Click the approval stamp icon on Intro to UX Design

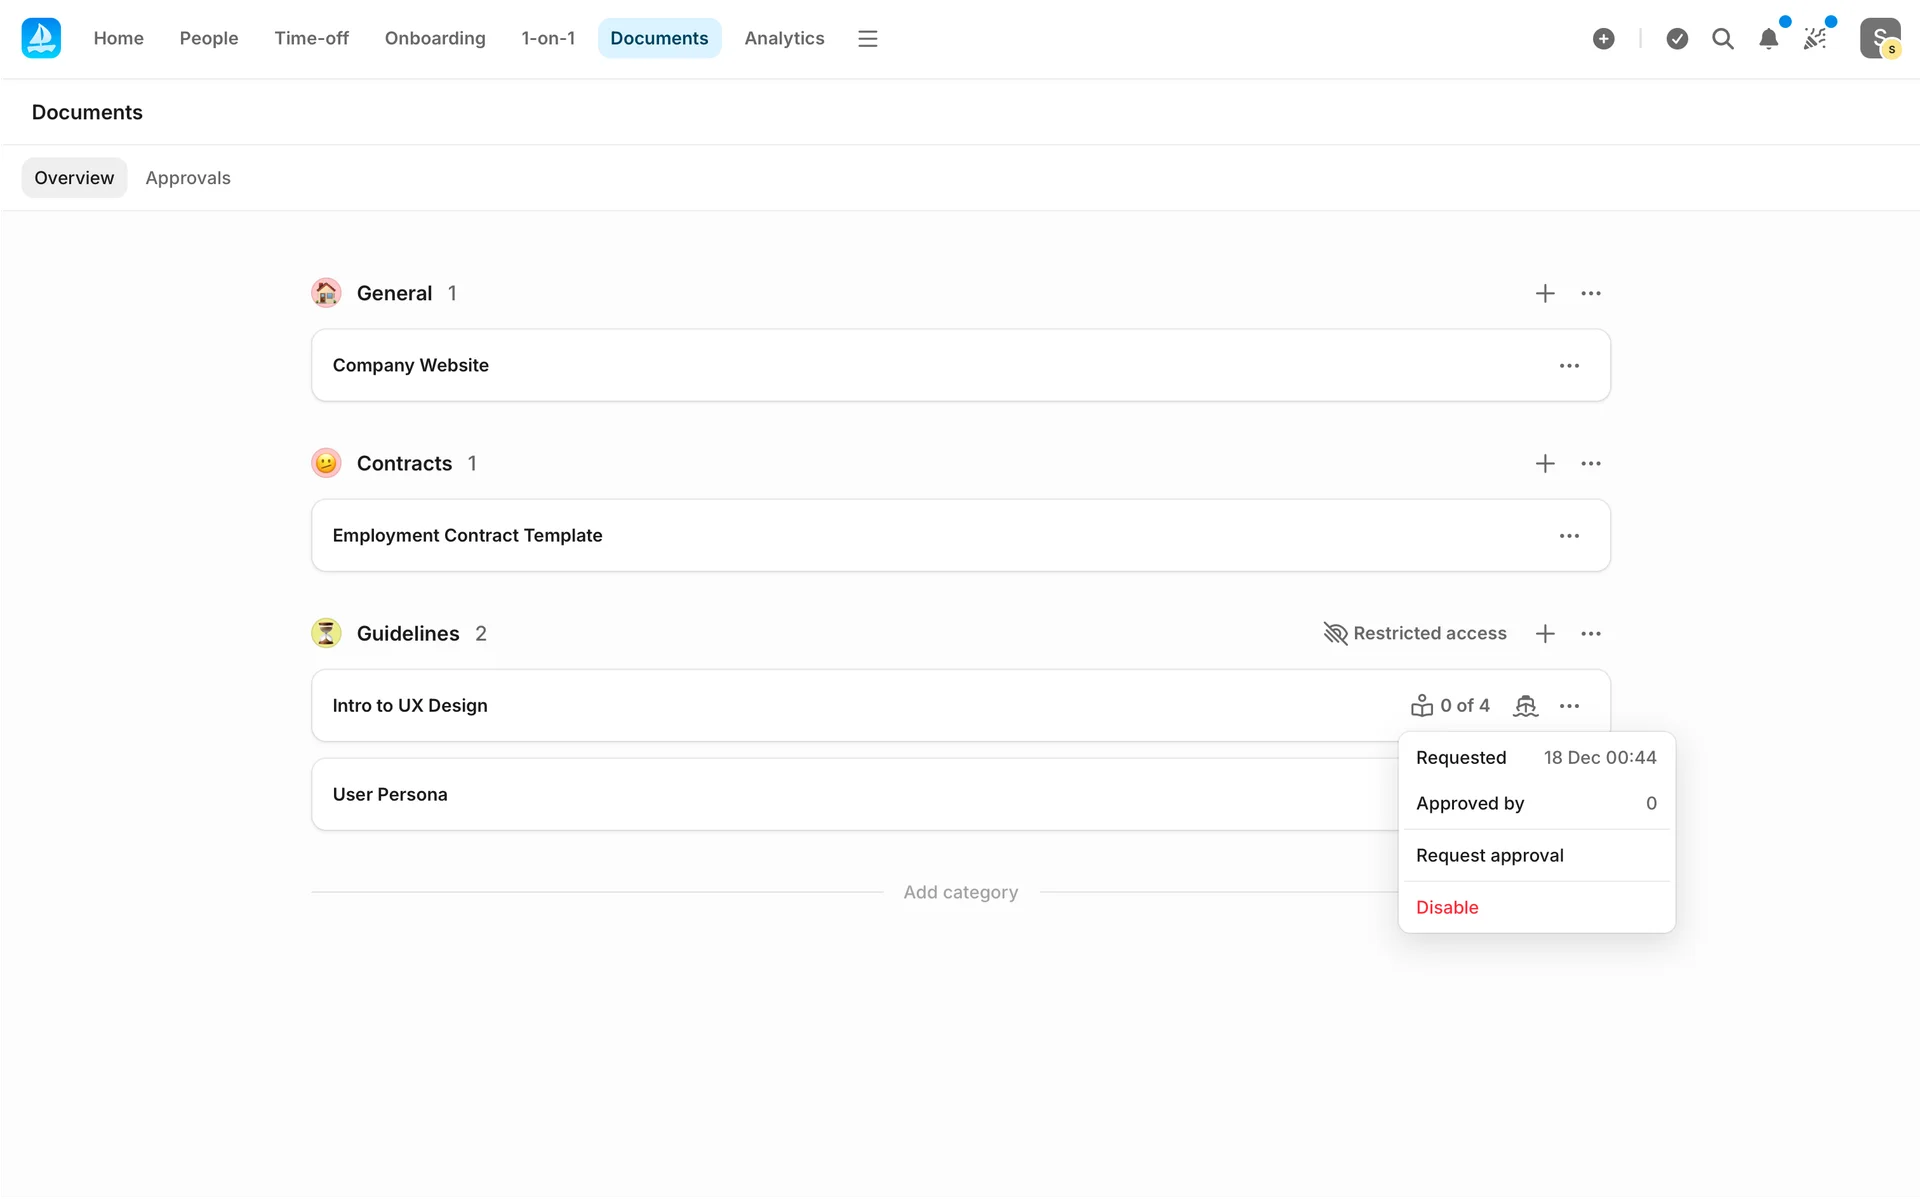click(x=1525, y=706)
